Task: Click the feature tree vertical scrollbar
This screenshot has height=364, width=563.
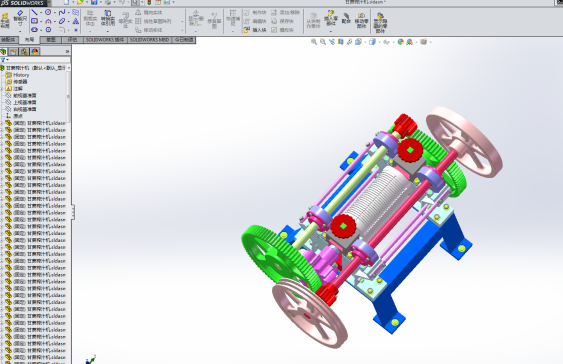Action: point(68,97)
